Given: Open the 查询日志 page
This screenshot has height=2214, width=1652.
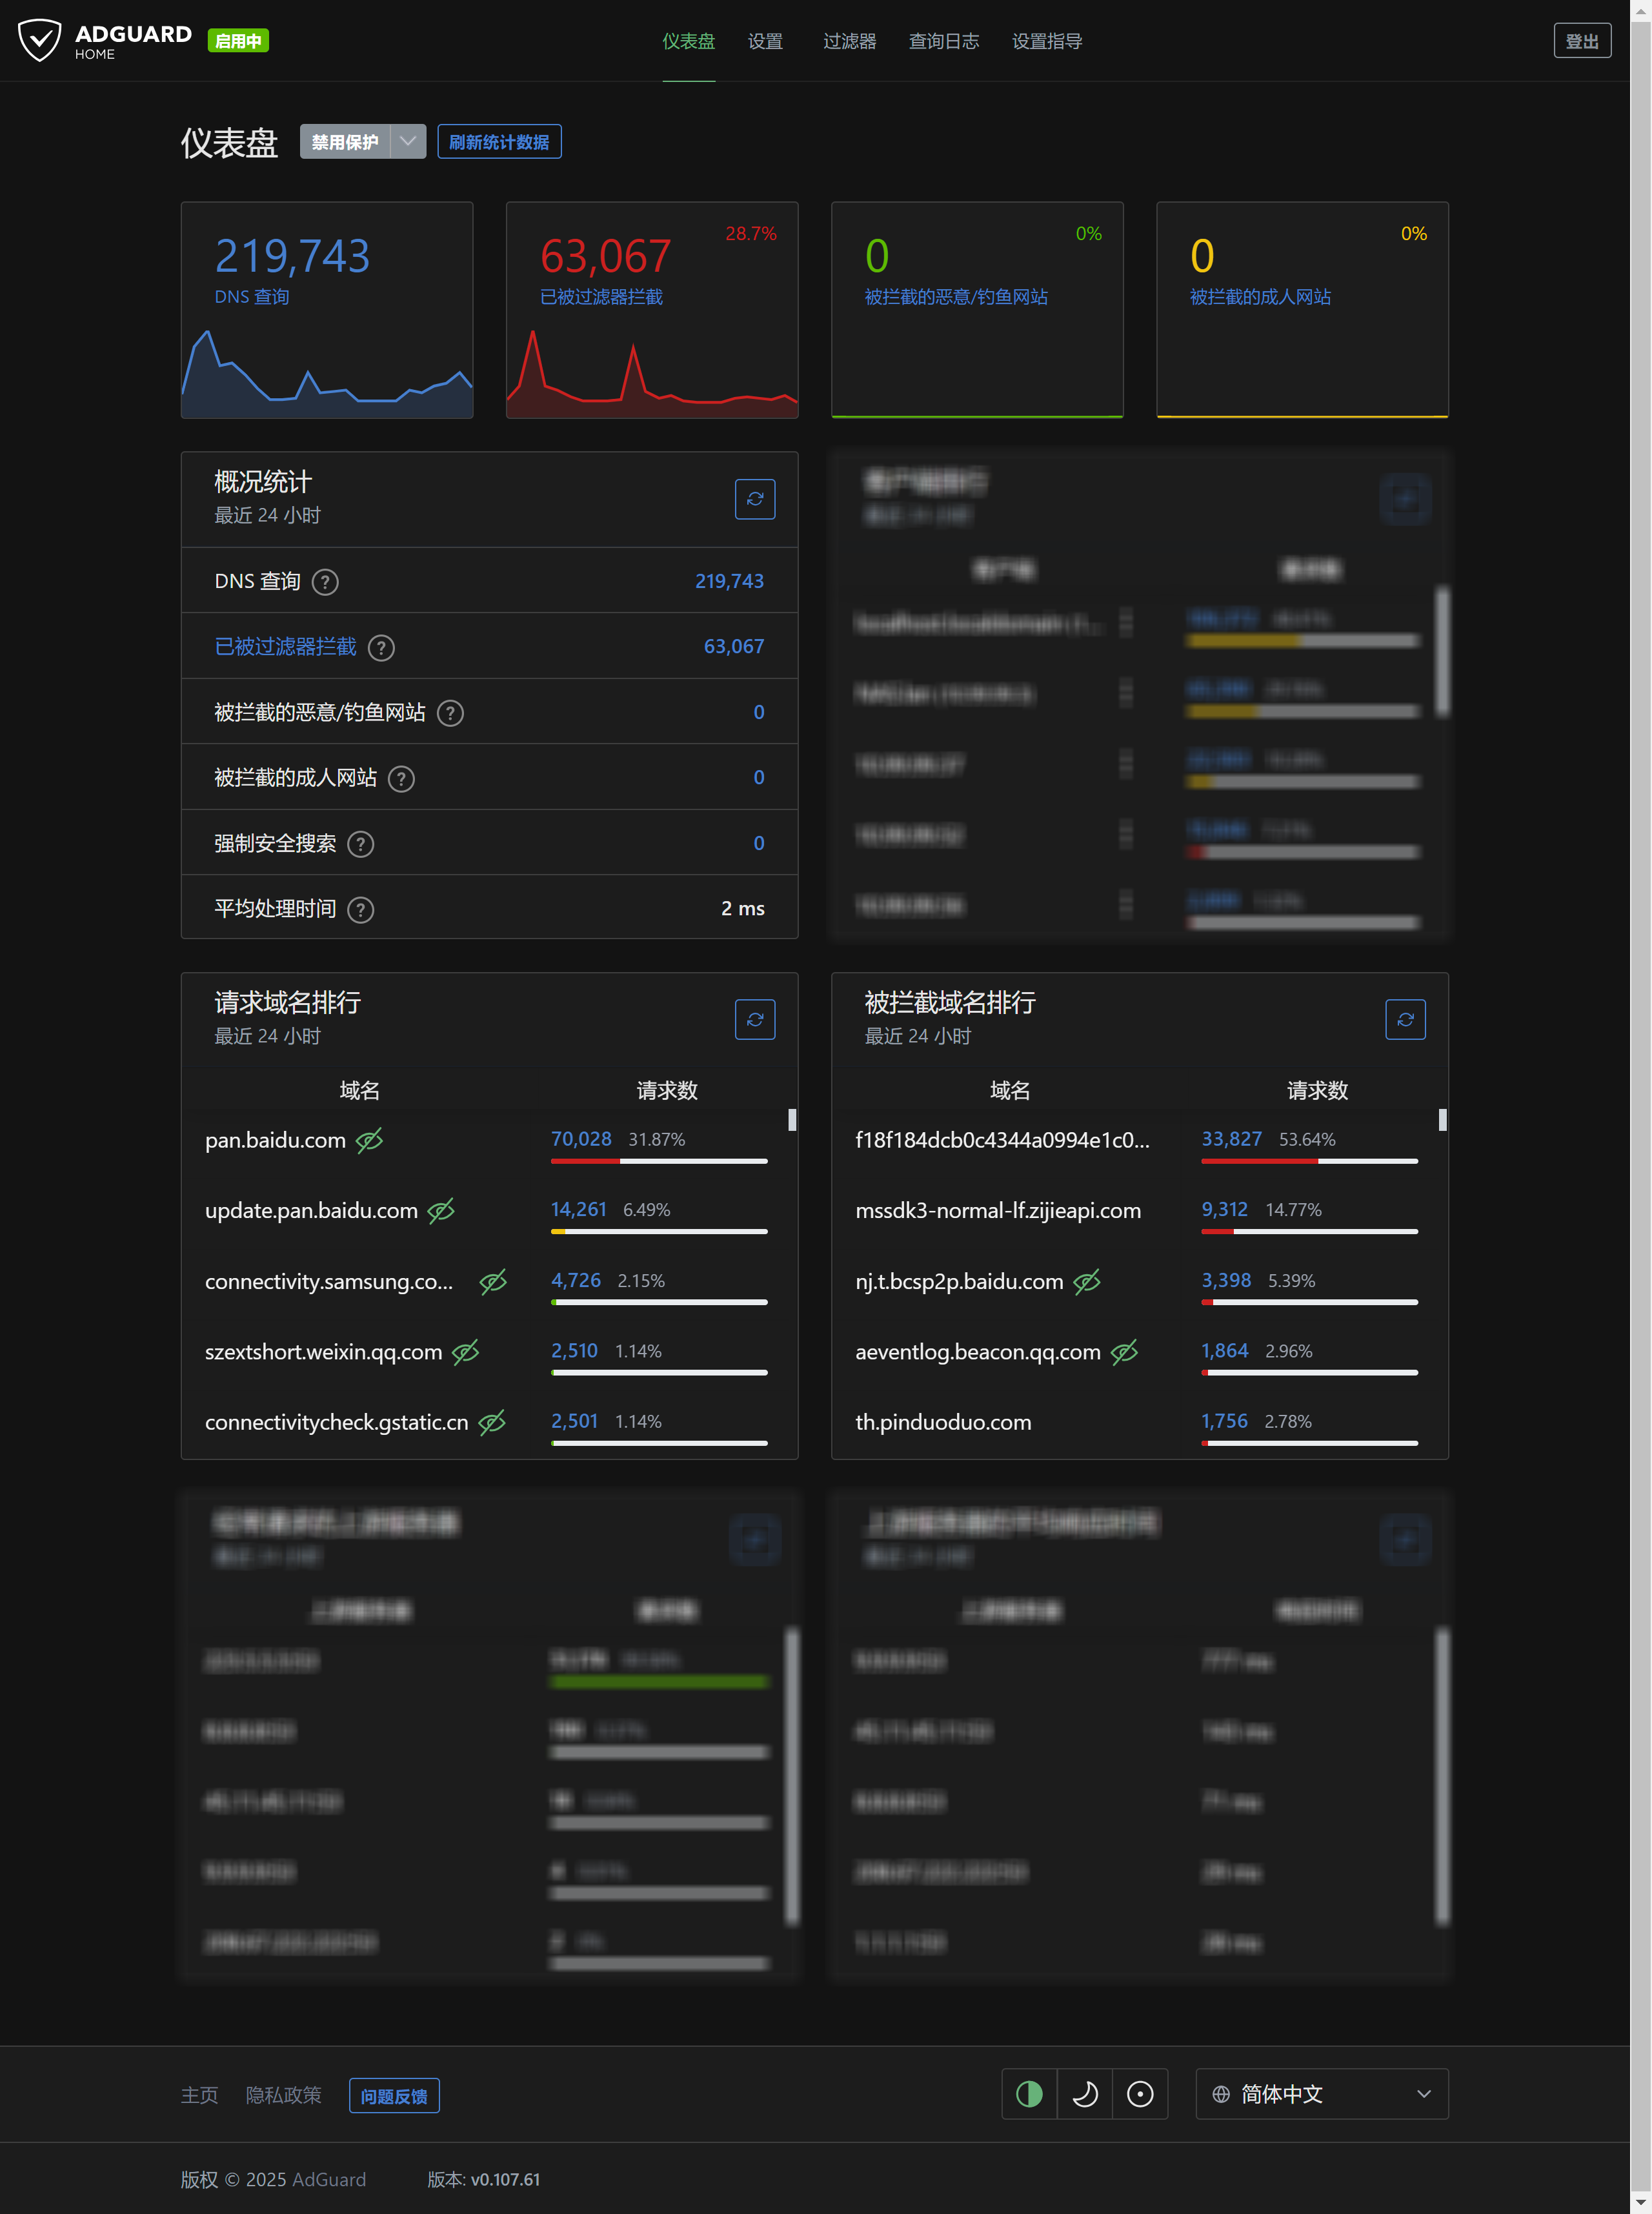Looking at the screenshot, I should (943, 41).
